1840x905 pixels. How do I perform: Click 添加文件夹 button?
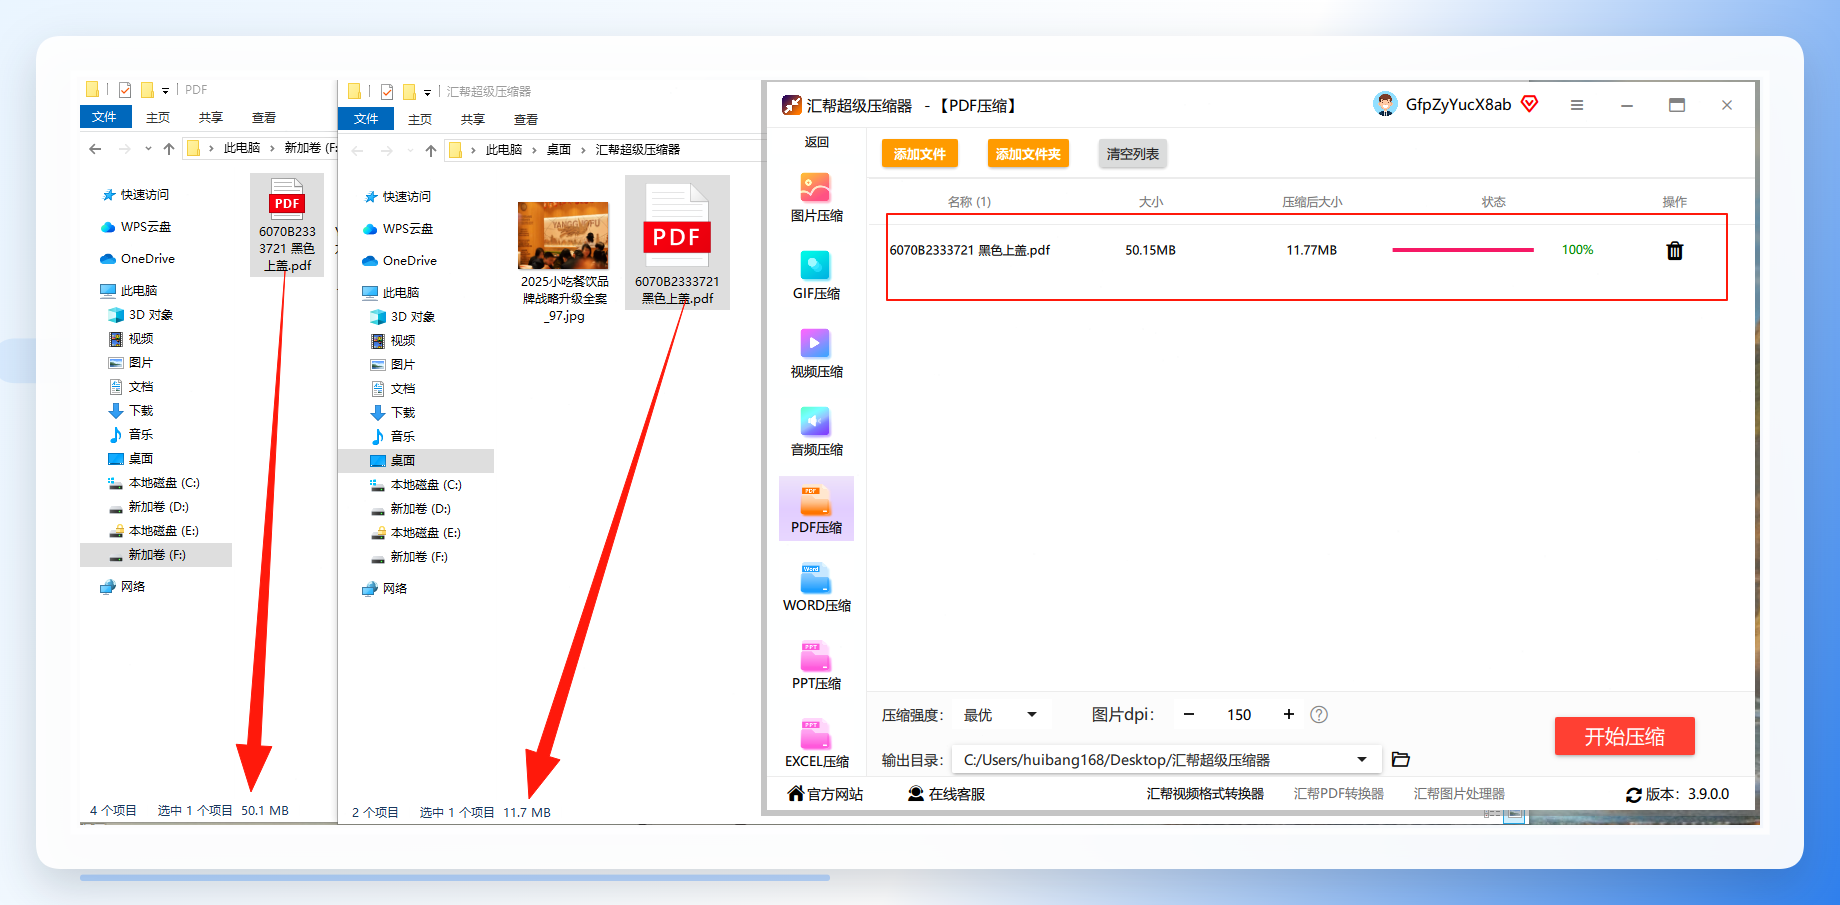point(1028,154)
